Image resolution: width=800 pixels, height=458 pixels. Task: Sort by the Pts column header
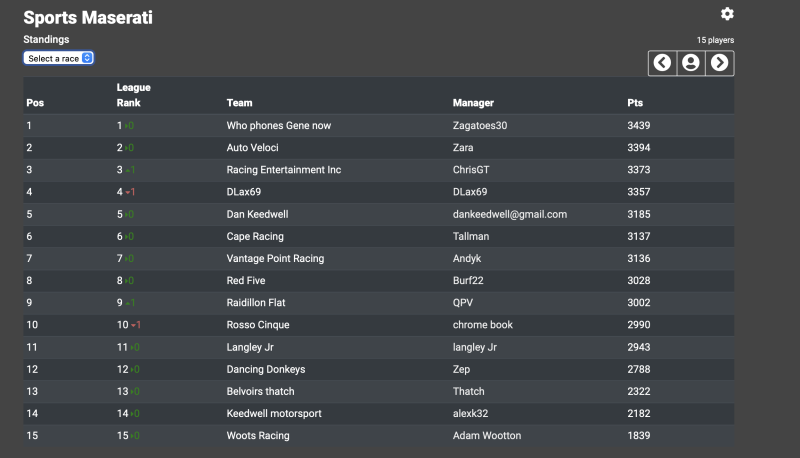coord(635,103)
